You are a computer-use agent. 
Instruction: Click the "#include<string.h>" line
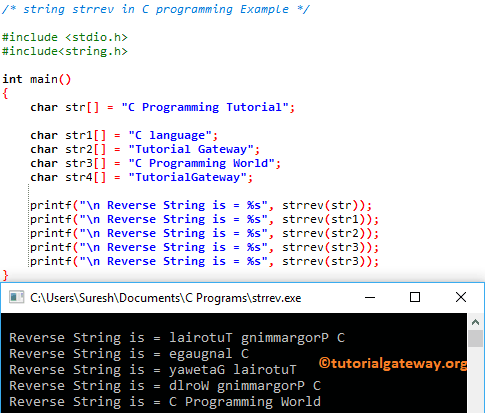pos(65,51)
